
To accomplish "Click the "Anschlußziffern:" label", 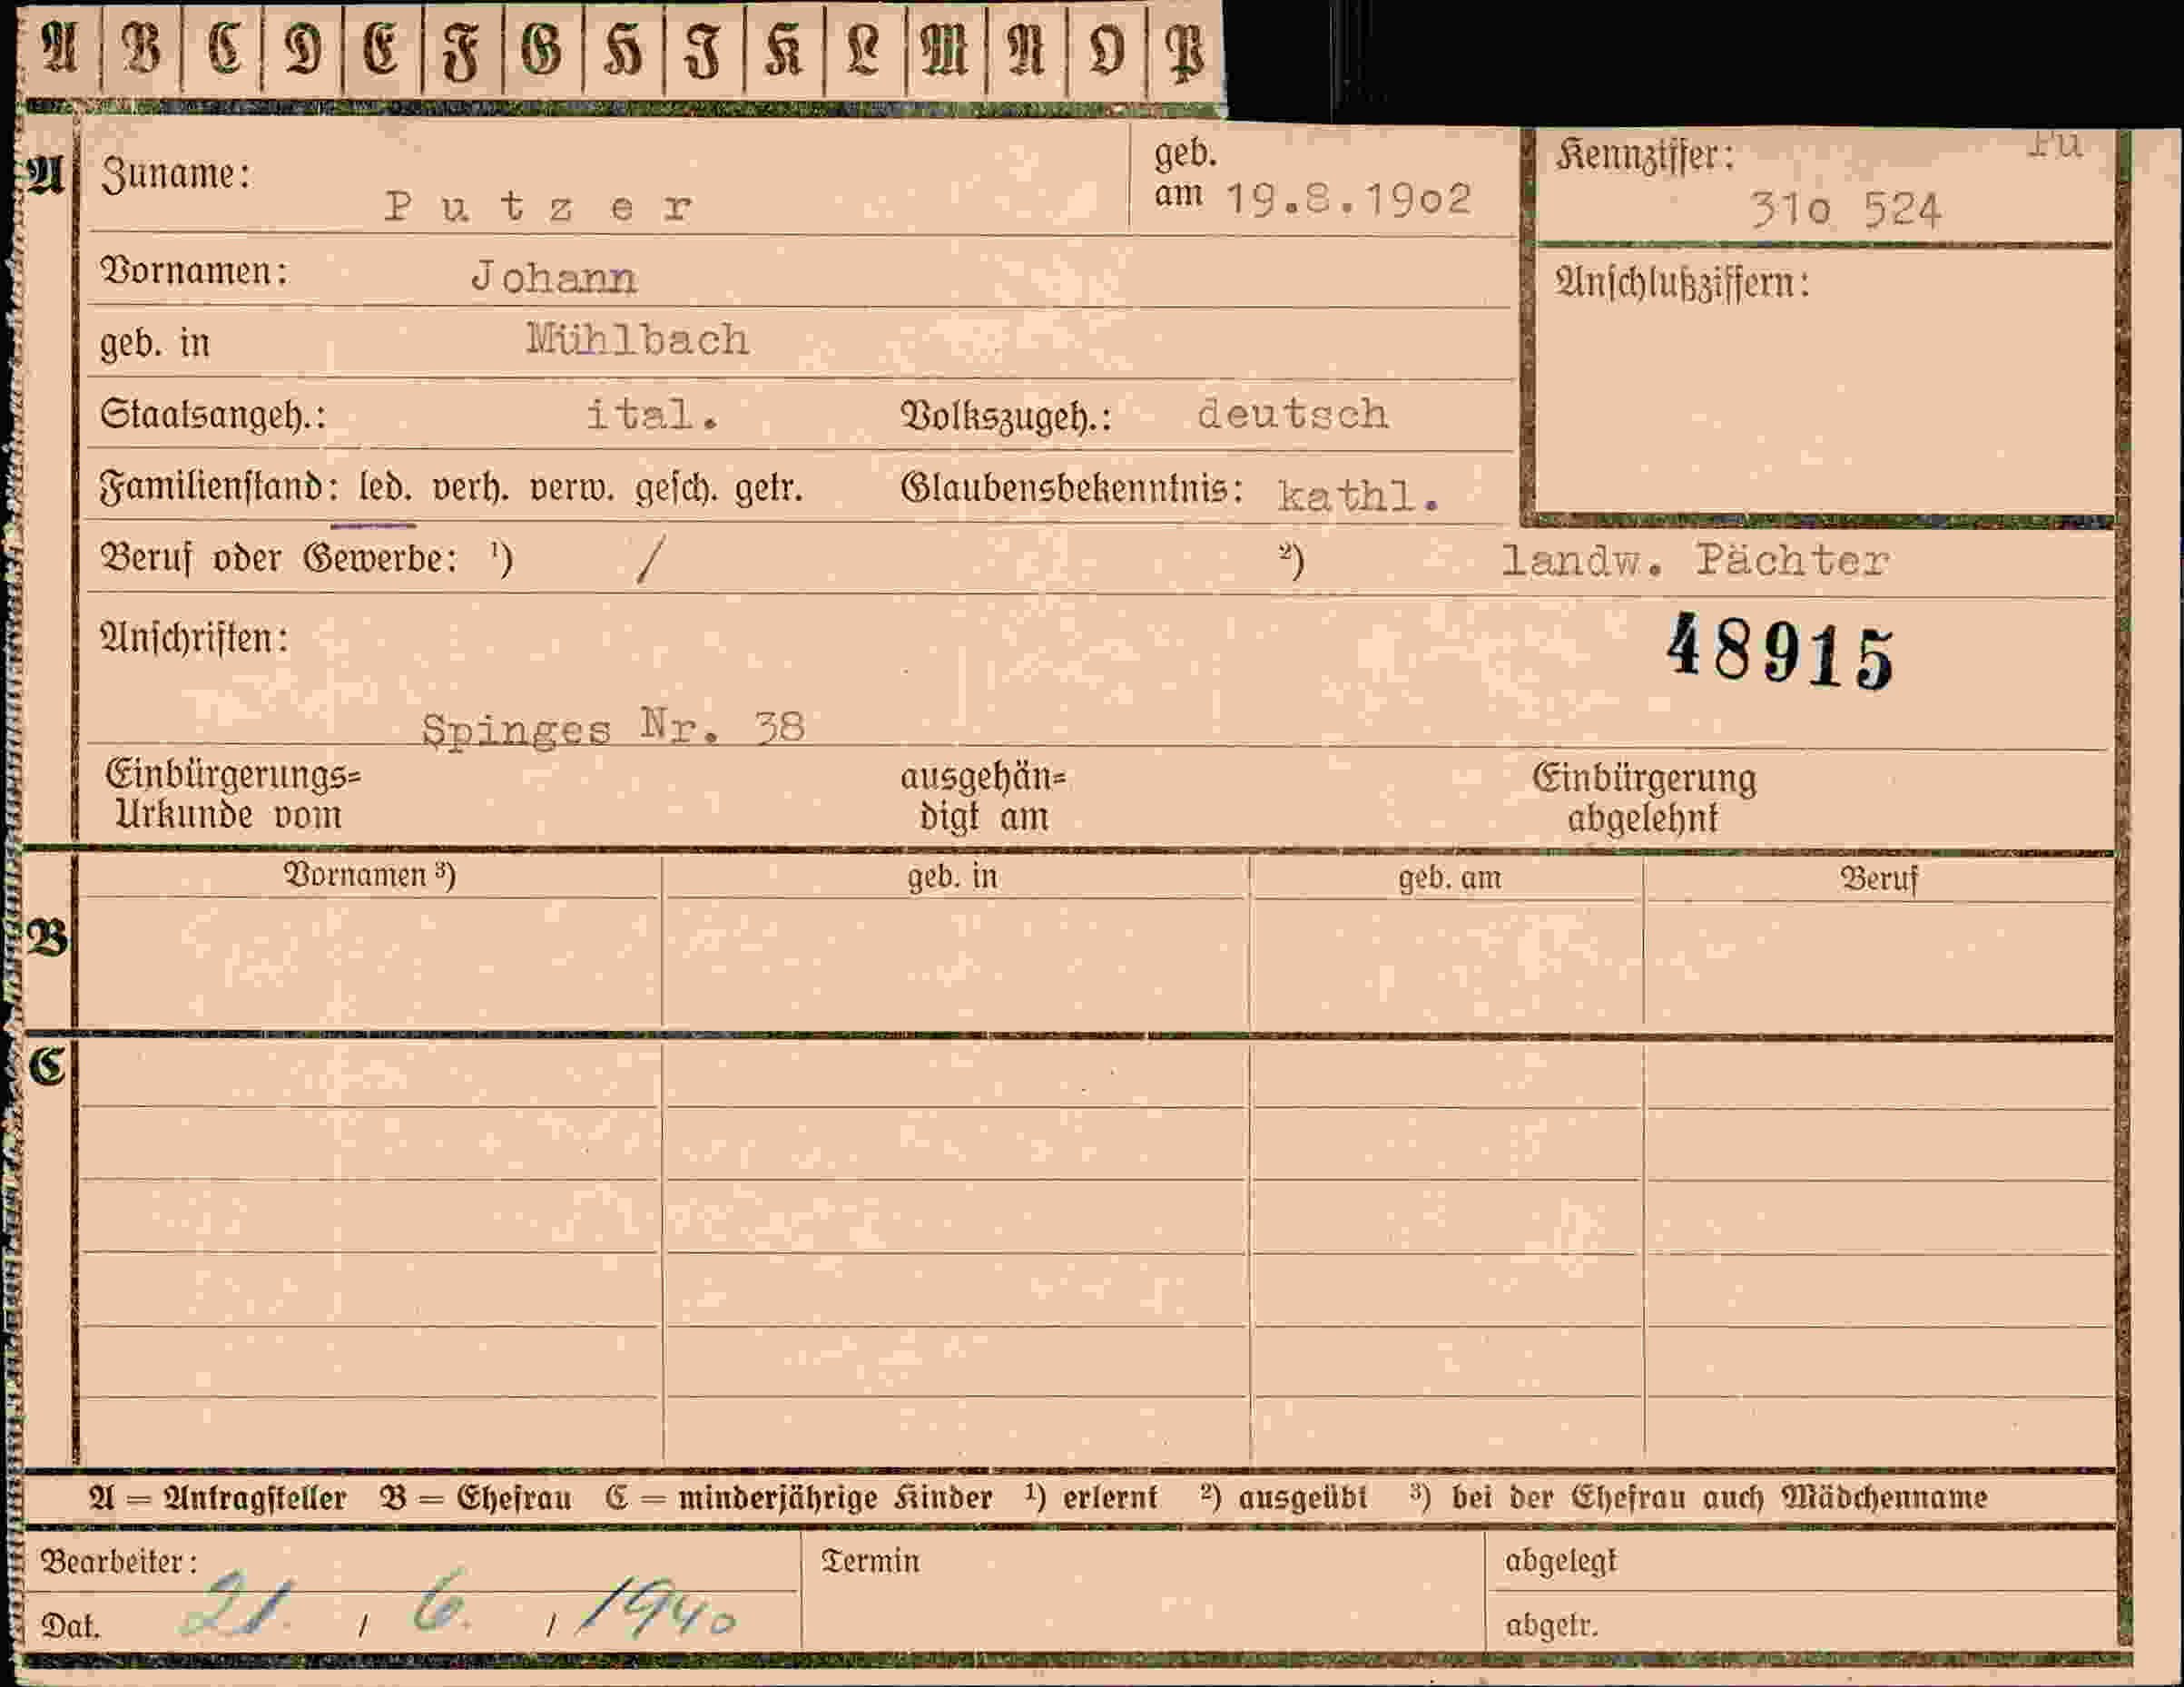I will click(1682, 283).
